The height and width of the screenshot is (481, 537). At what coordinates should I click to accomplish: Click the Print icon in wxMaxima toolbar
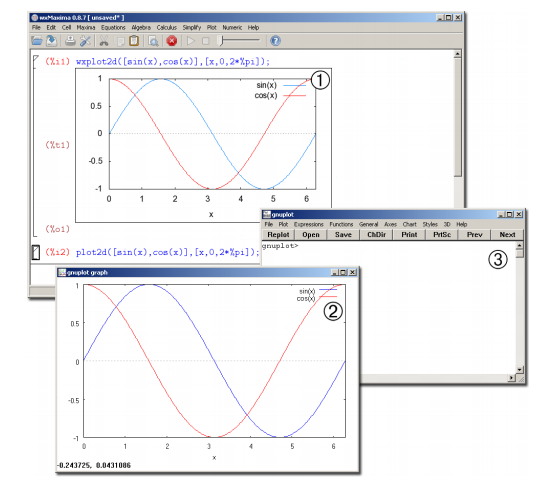[x=70, y=41]
